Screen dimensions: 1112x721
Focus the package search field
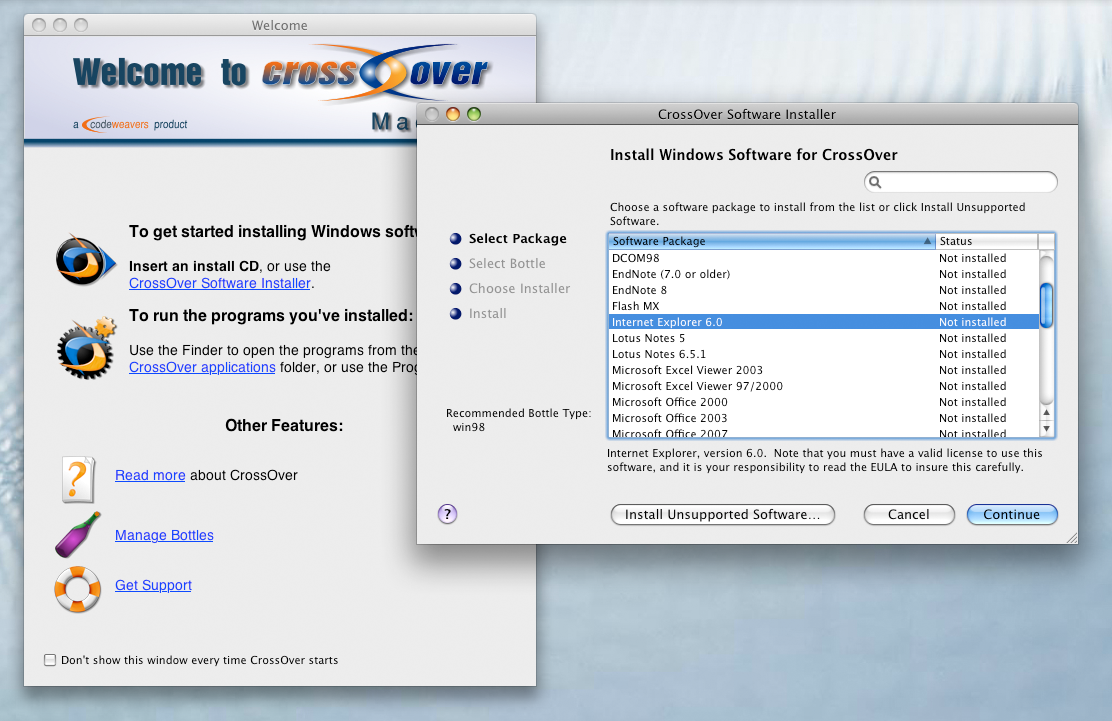pos(961,182)
